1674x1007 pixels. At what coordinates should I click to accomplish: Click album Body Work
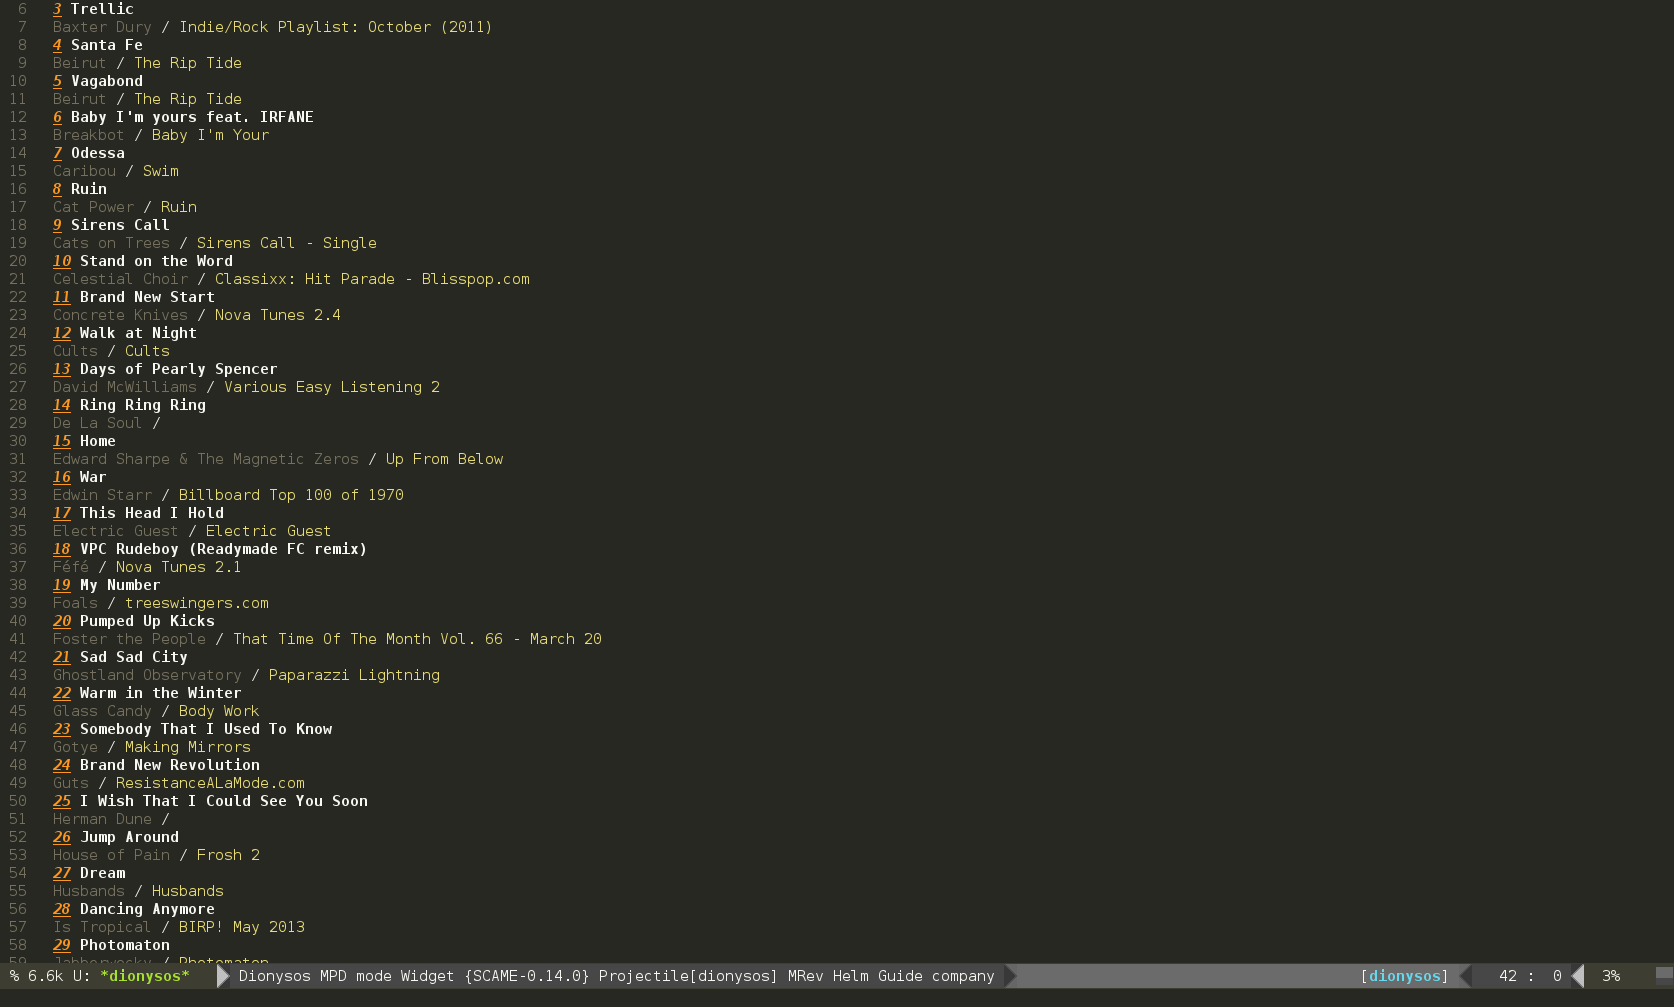coord(219,711)
